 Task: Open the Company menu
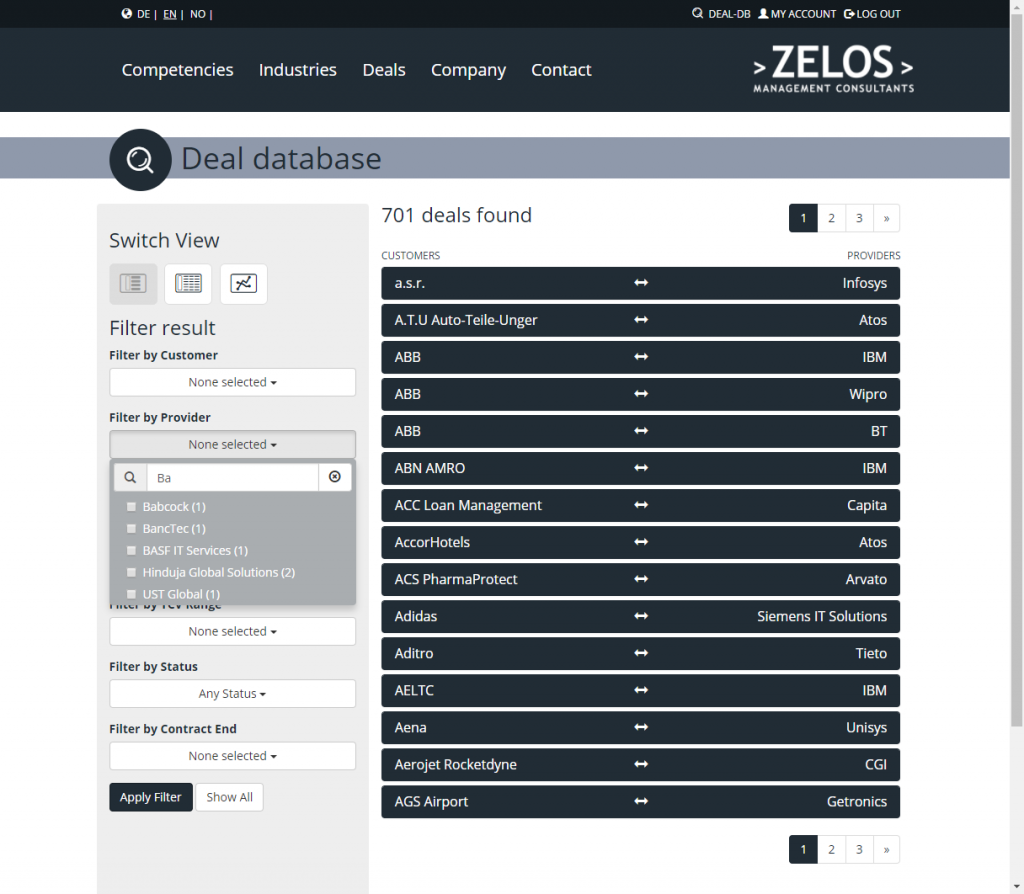pos(468,70)
